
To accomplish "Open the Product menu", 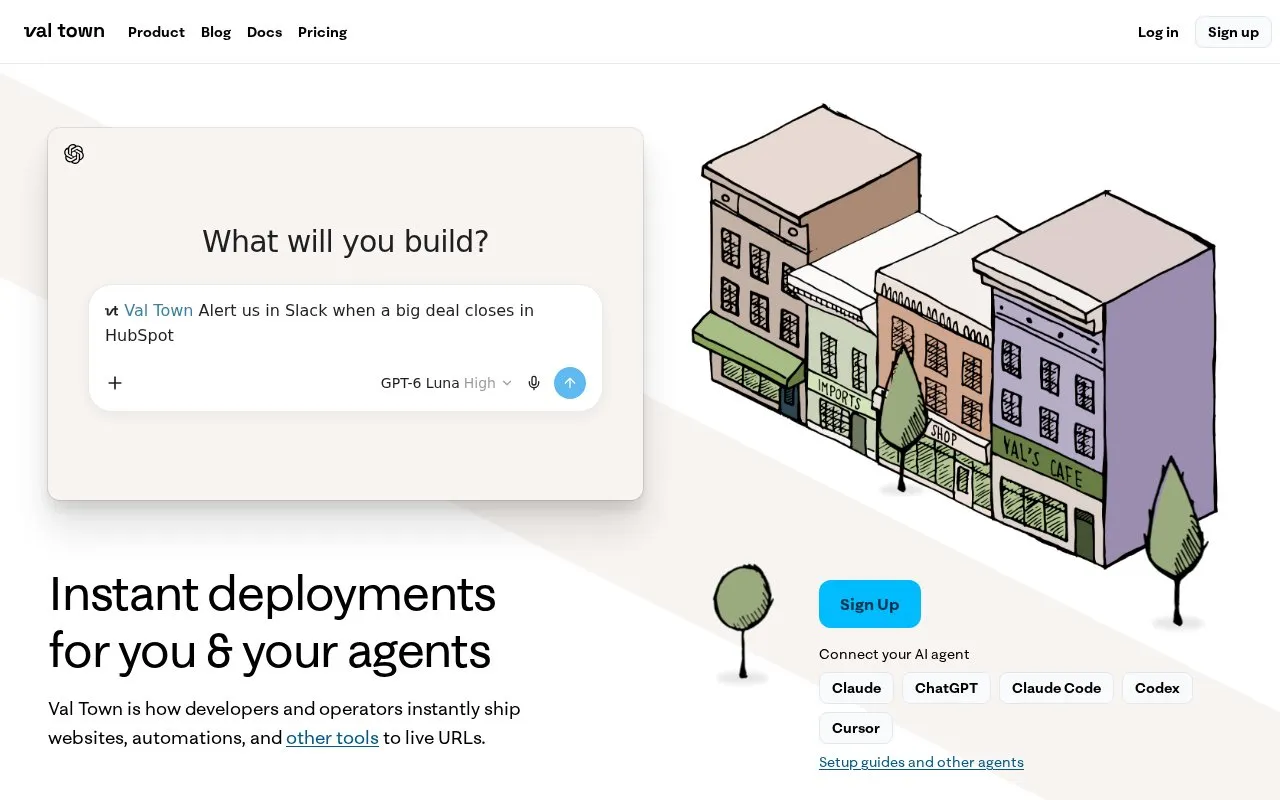I will click(x=156, y=32).
